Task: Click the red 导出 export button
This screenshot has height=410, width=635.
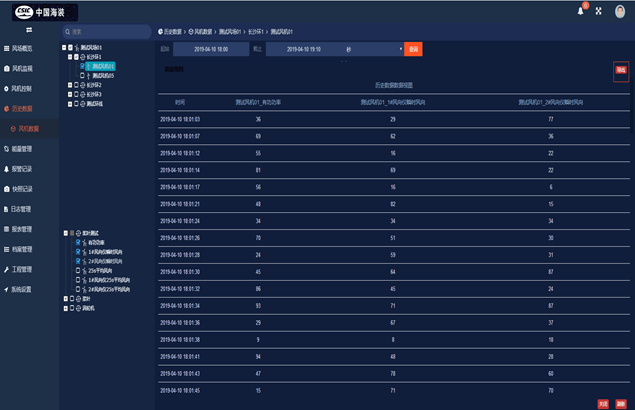Action: coord(620,71)
